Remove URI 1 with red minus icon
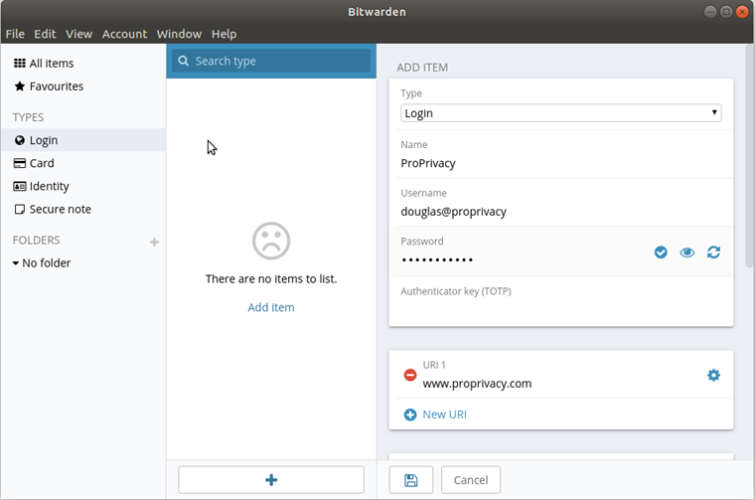This screenshot has height=500, width=755. [x=410, y=375]
